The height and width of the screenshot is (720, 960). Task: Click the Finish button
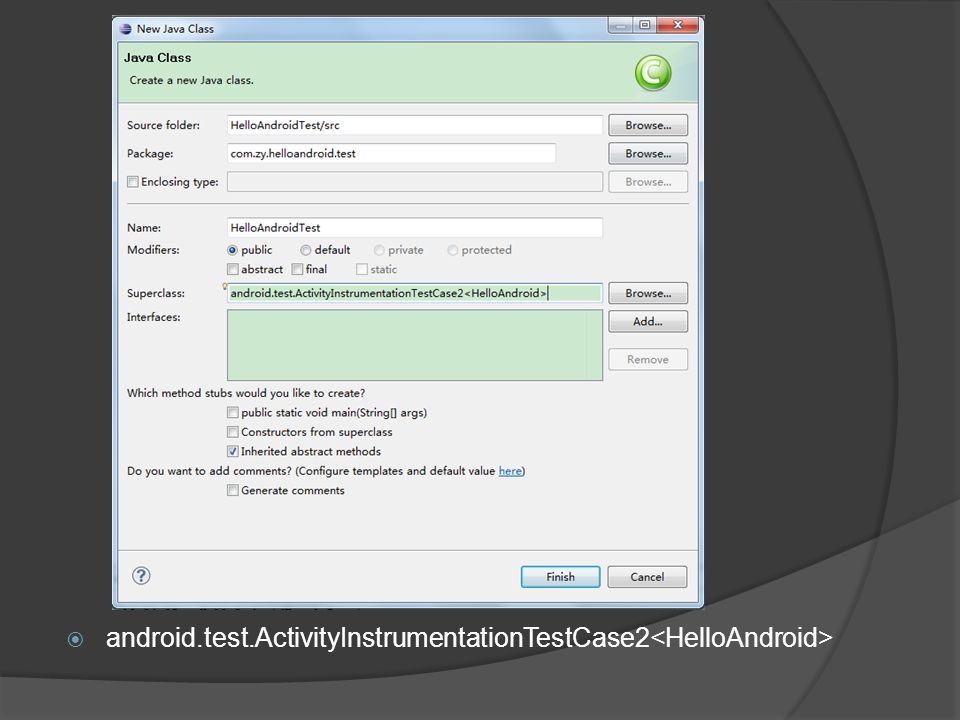[x=560, y=577]
